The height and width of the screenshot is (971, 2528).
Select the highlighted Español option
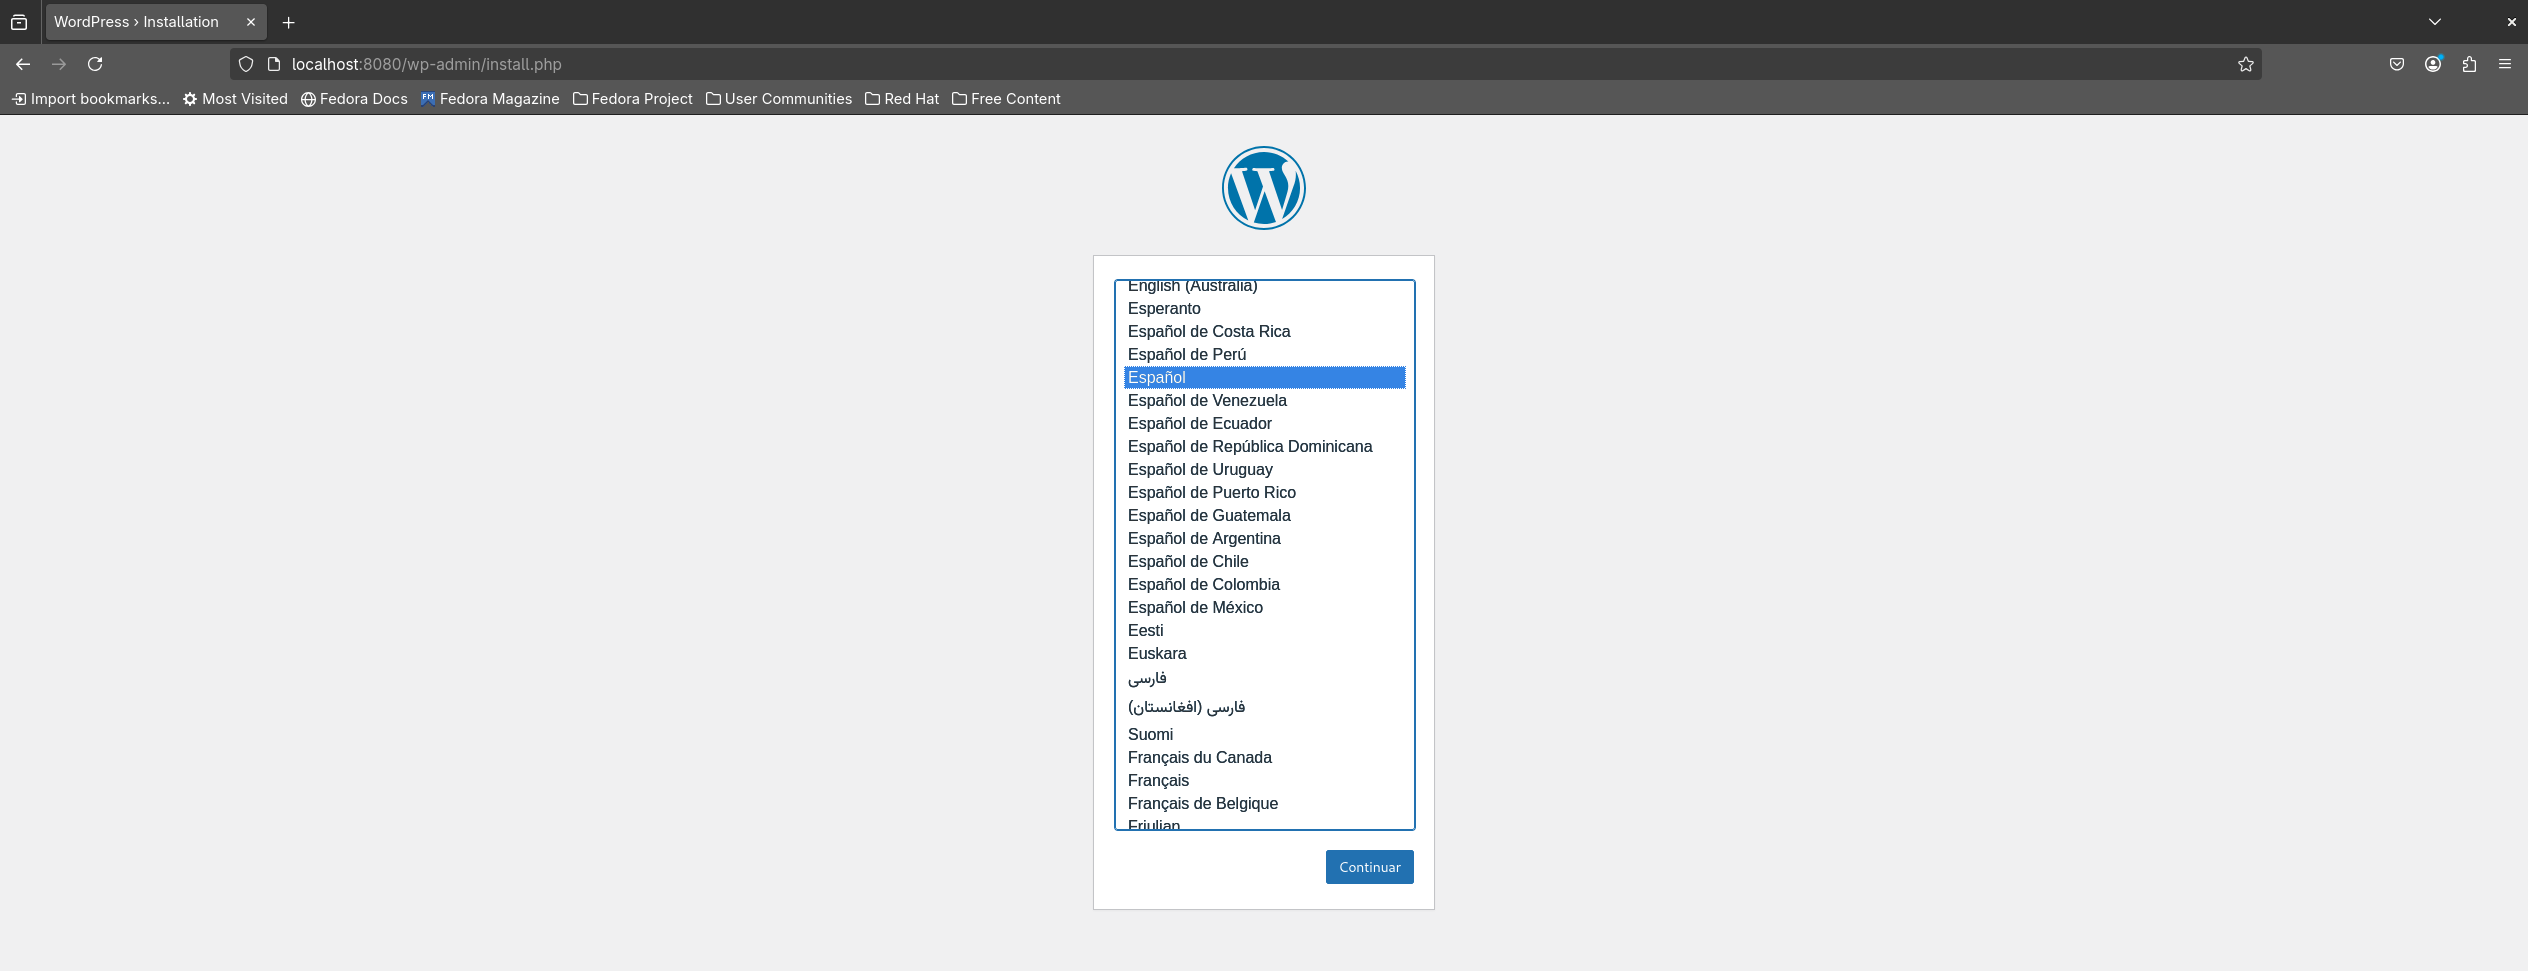pos(1264,378)
